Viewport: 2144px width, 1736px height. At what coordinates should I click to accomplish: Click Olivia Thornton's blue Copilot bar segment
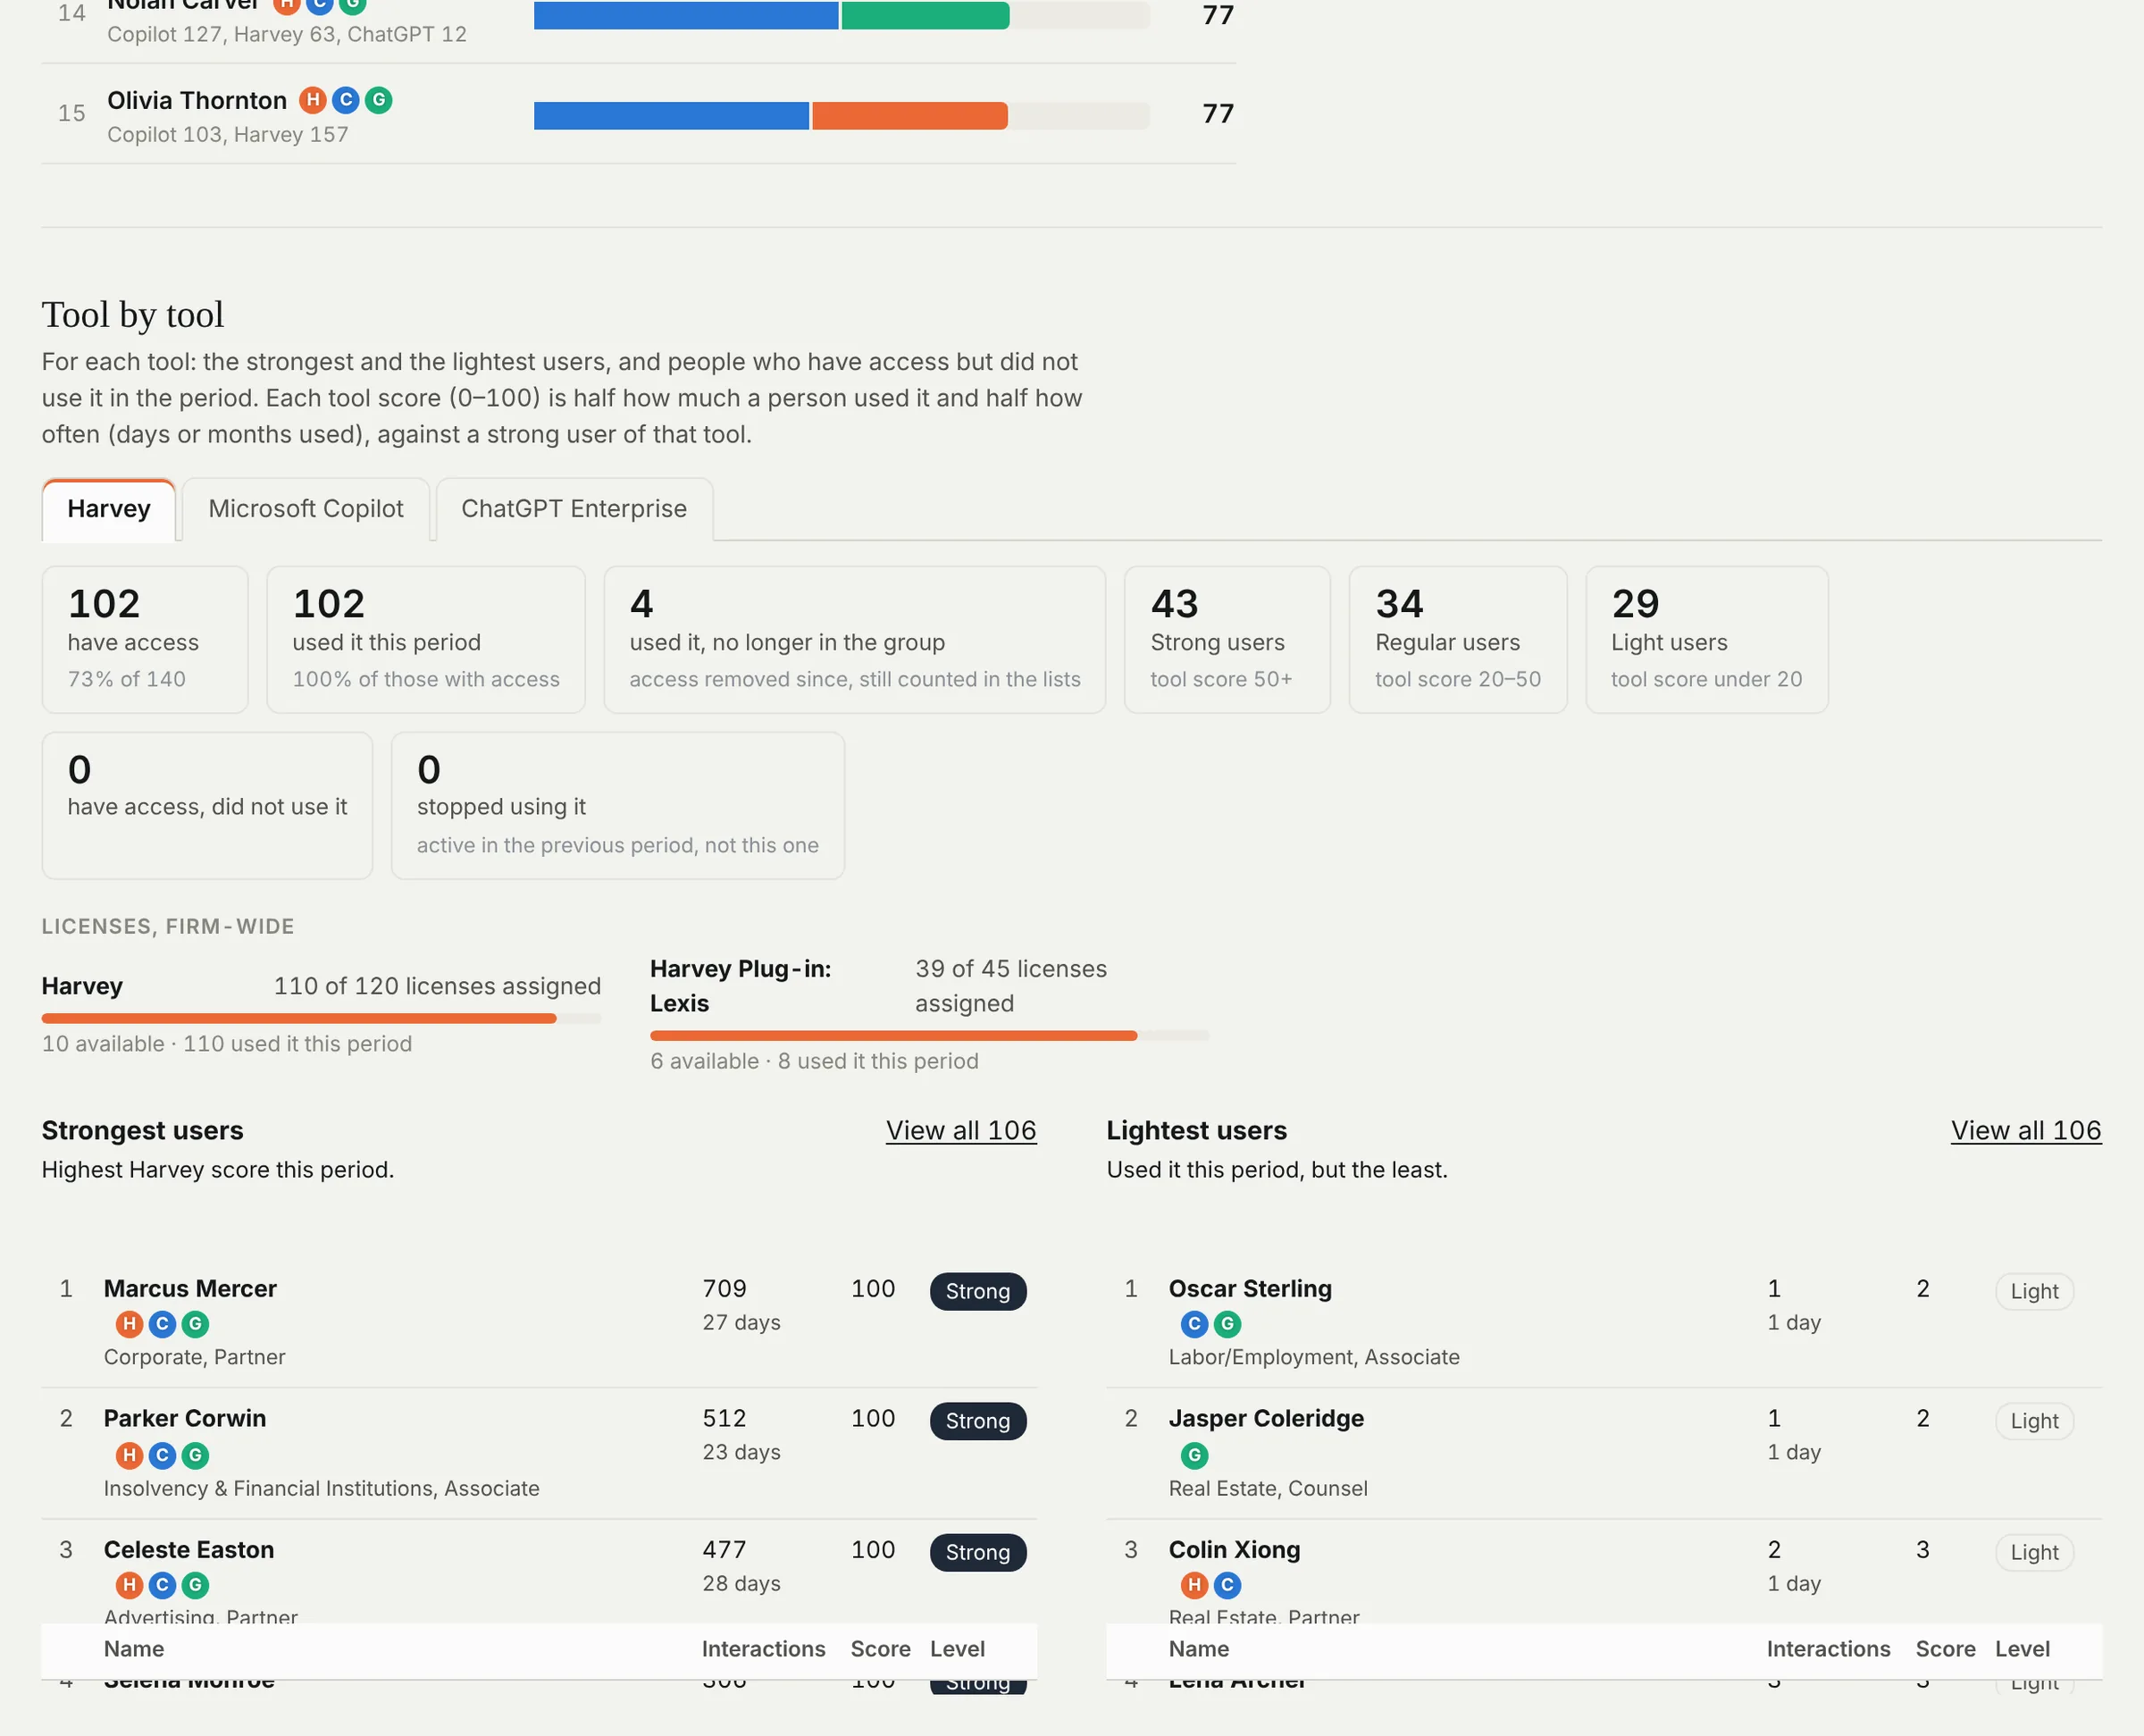coord(671,116)
